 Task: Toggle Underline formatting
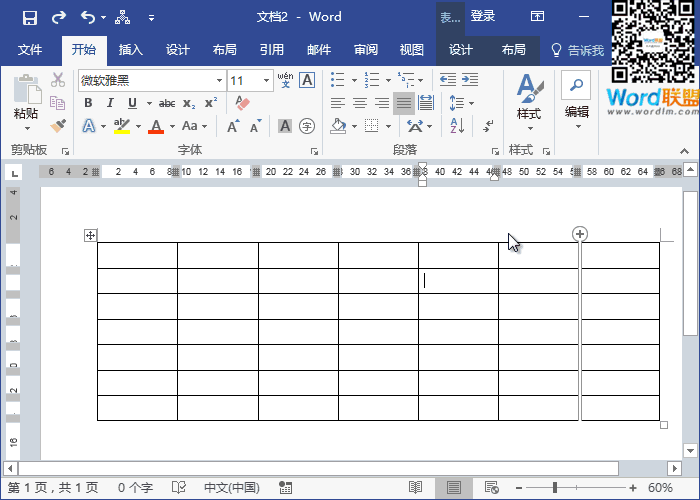pyautogui.click(x=132, y=103)
